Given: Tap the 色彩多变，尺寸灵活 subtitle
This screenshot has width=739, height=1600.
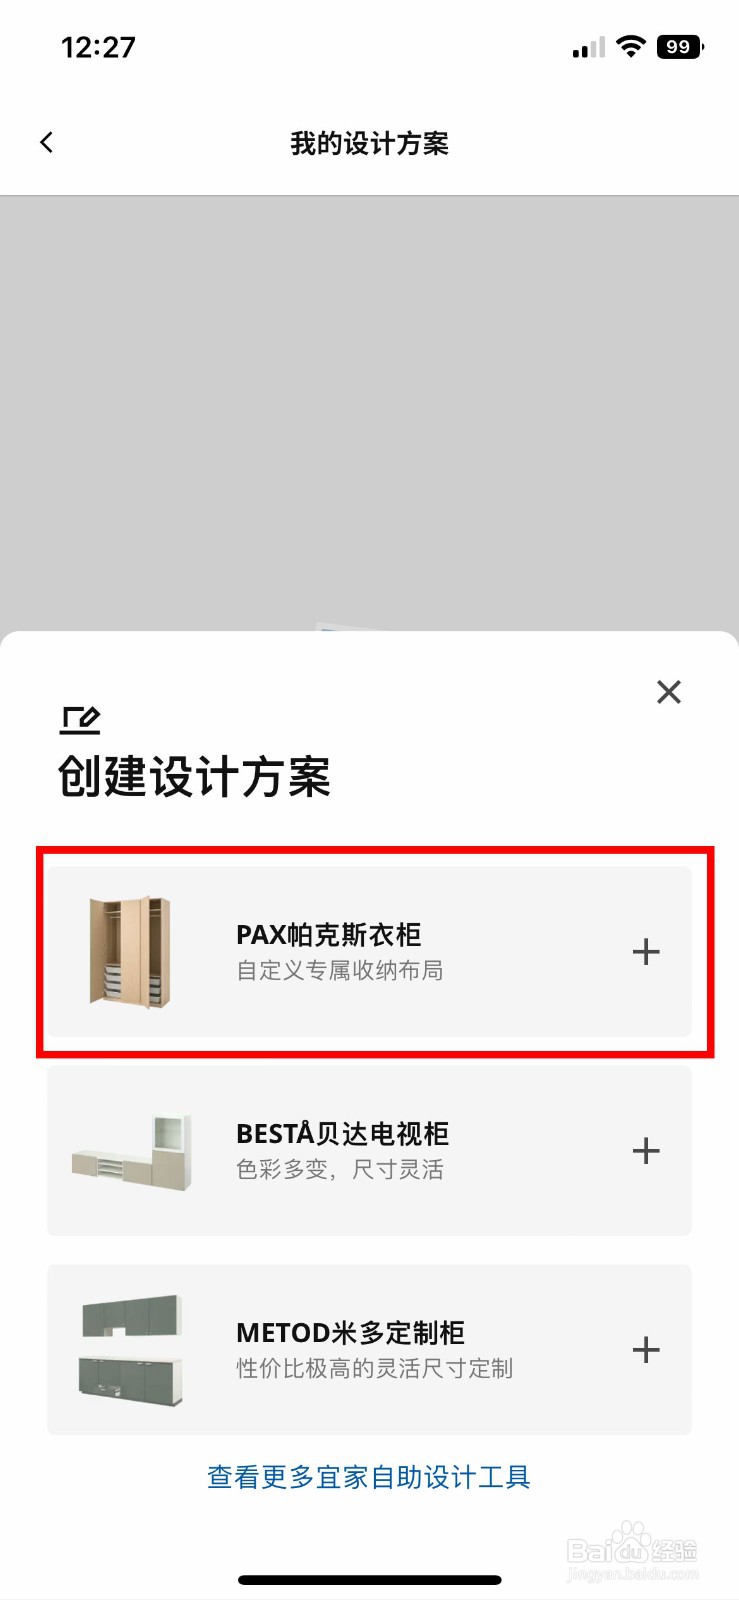Looking at the screenshot, I should pyautogui.click(x=339, y=1170).
